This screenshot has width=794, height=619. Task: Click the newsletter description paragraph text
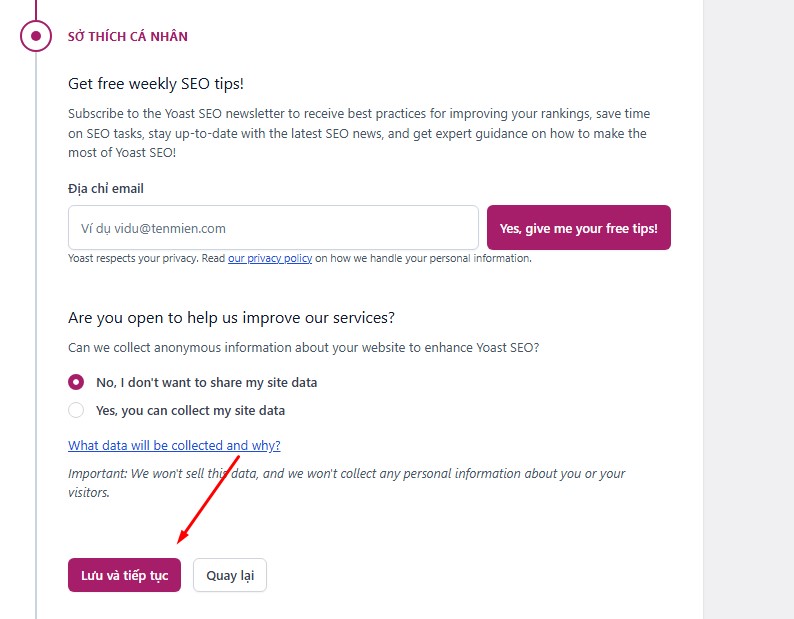click(x=358, y=133)
